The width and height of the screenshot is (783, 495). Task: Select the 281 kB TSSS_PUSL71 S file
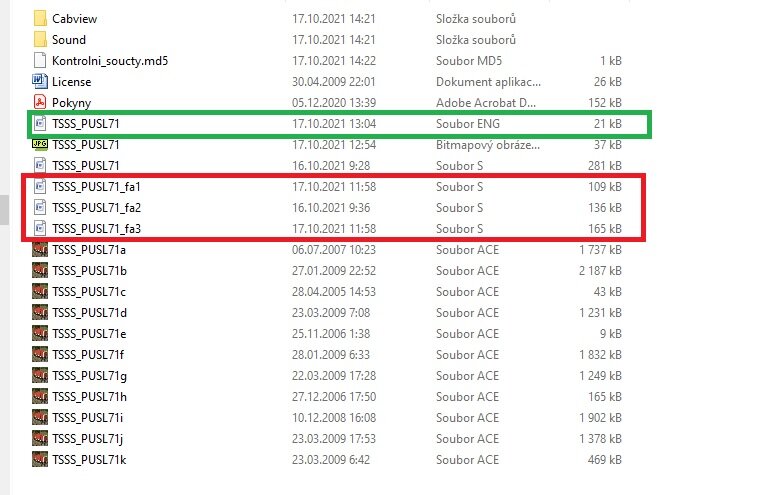(85, 166)
